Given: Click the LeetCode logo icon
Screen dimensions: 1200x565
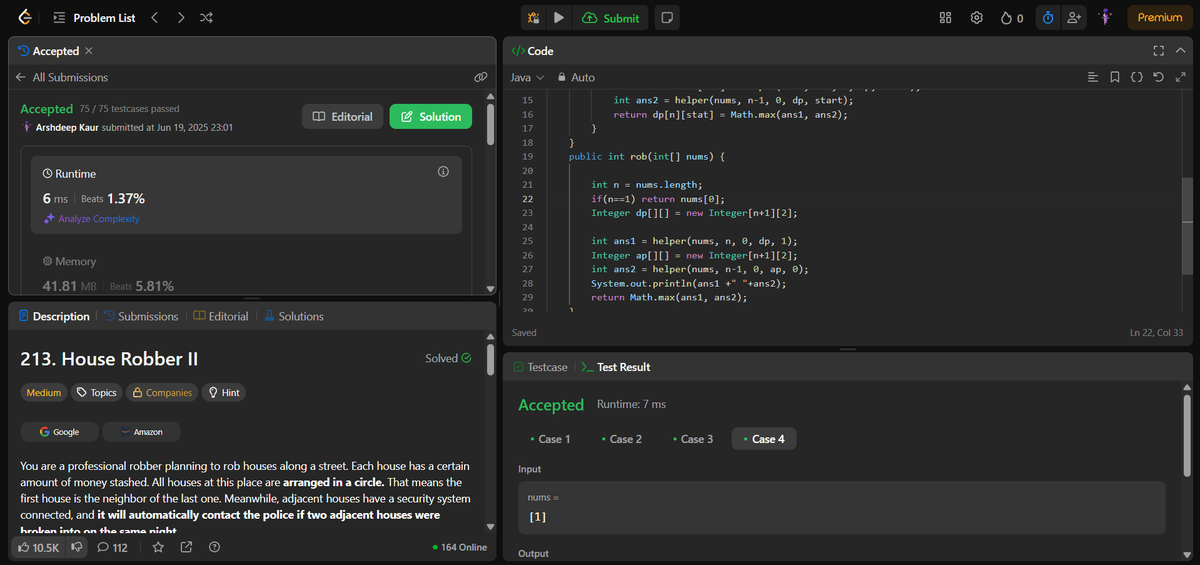Looking at the screenshot, I should (x=25, y=18).
